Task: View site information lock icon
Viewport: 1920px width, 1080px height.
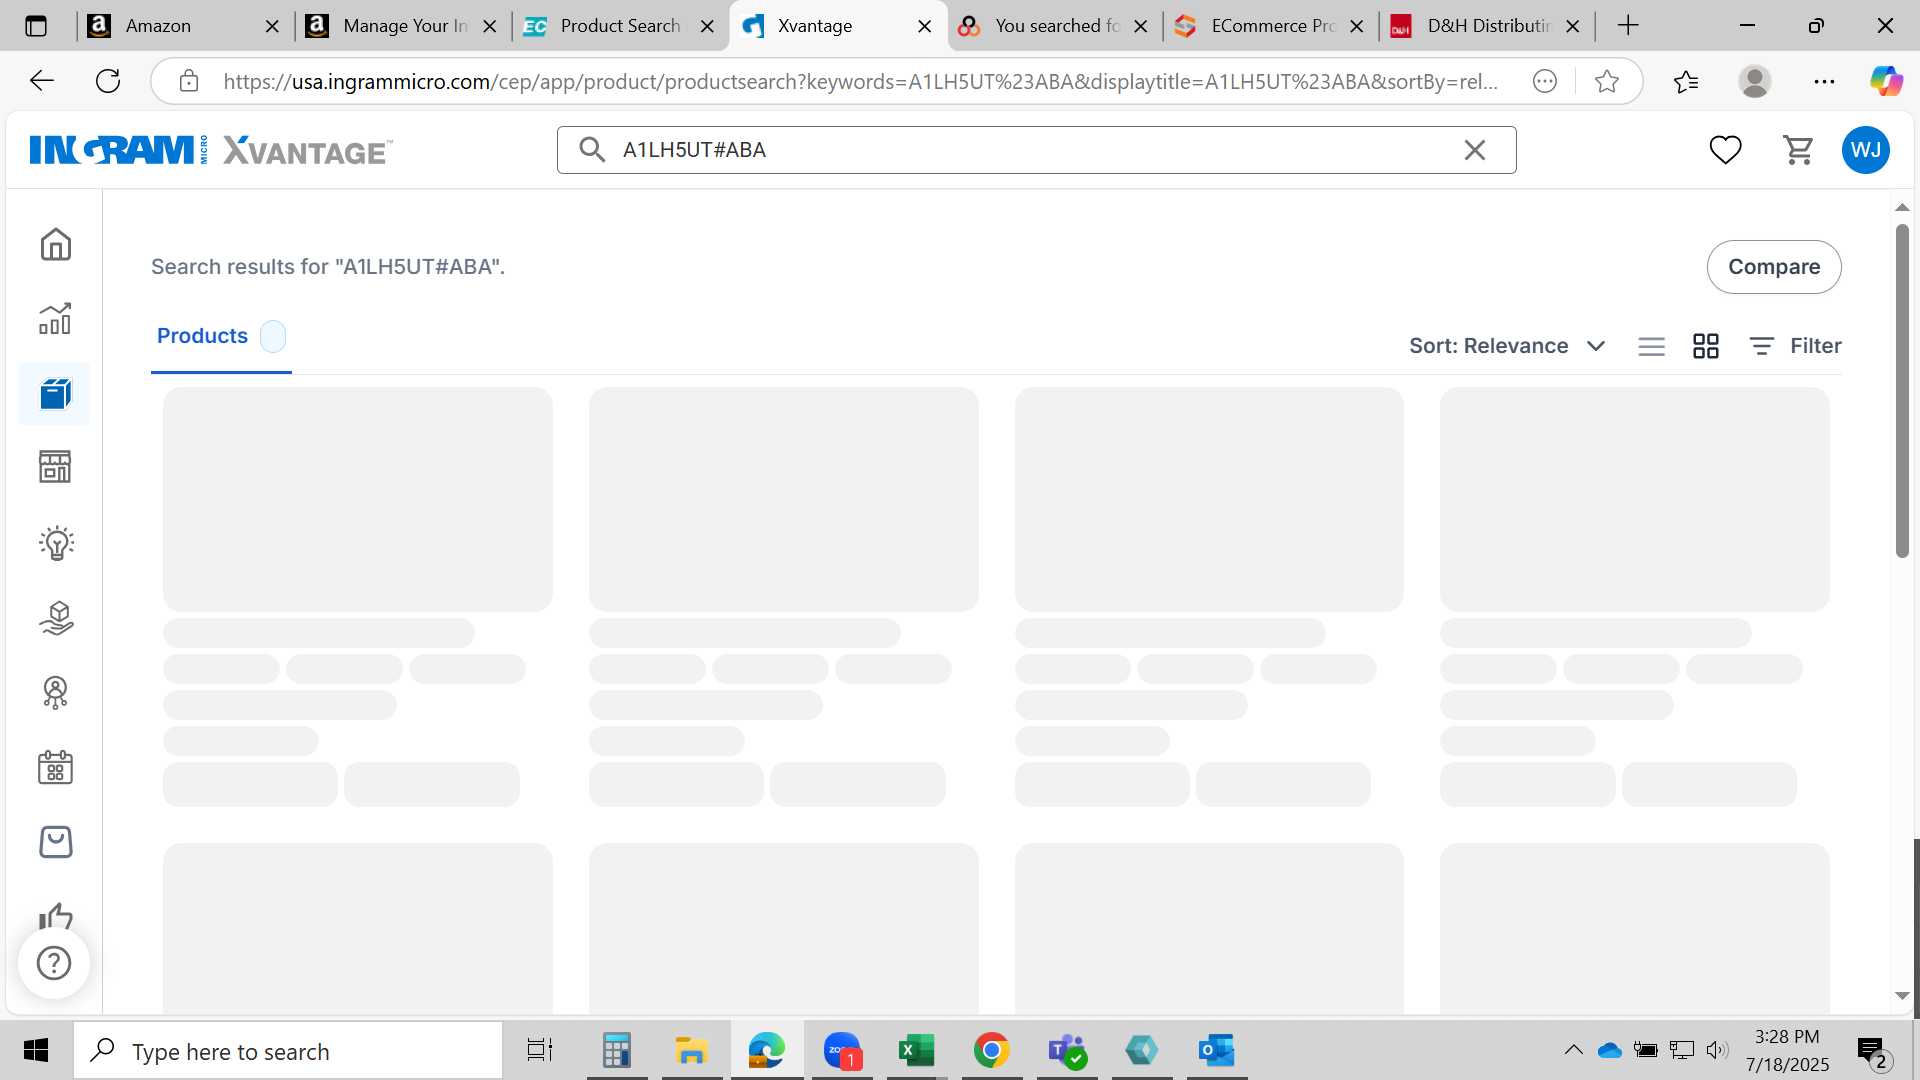Action: coord(189,81)
